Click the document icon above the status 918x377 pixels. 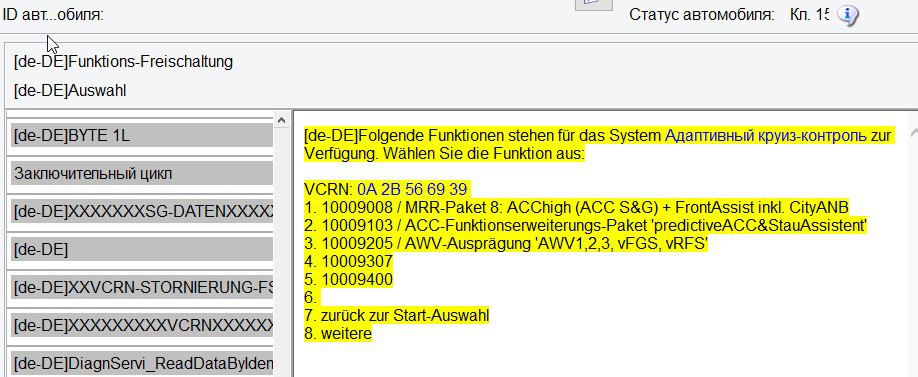[594, 5]
